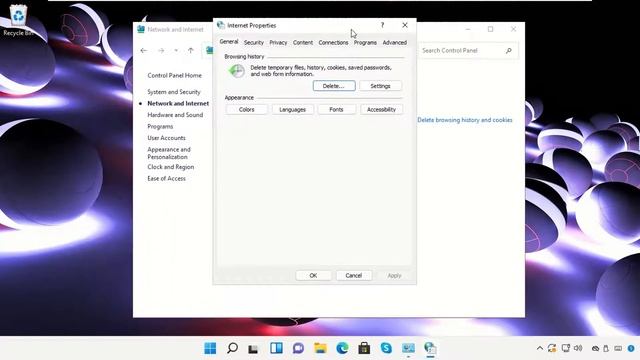Click OK in Internet Properties
Screen dimensions: 640x360
click(x=313, y=275)
